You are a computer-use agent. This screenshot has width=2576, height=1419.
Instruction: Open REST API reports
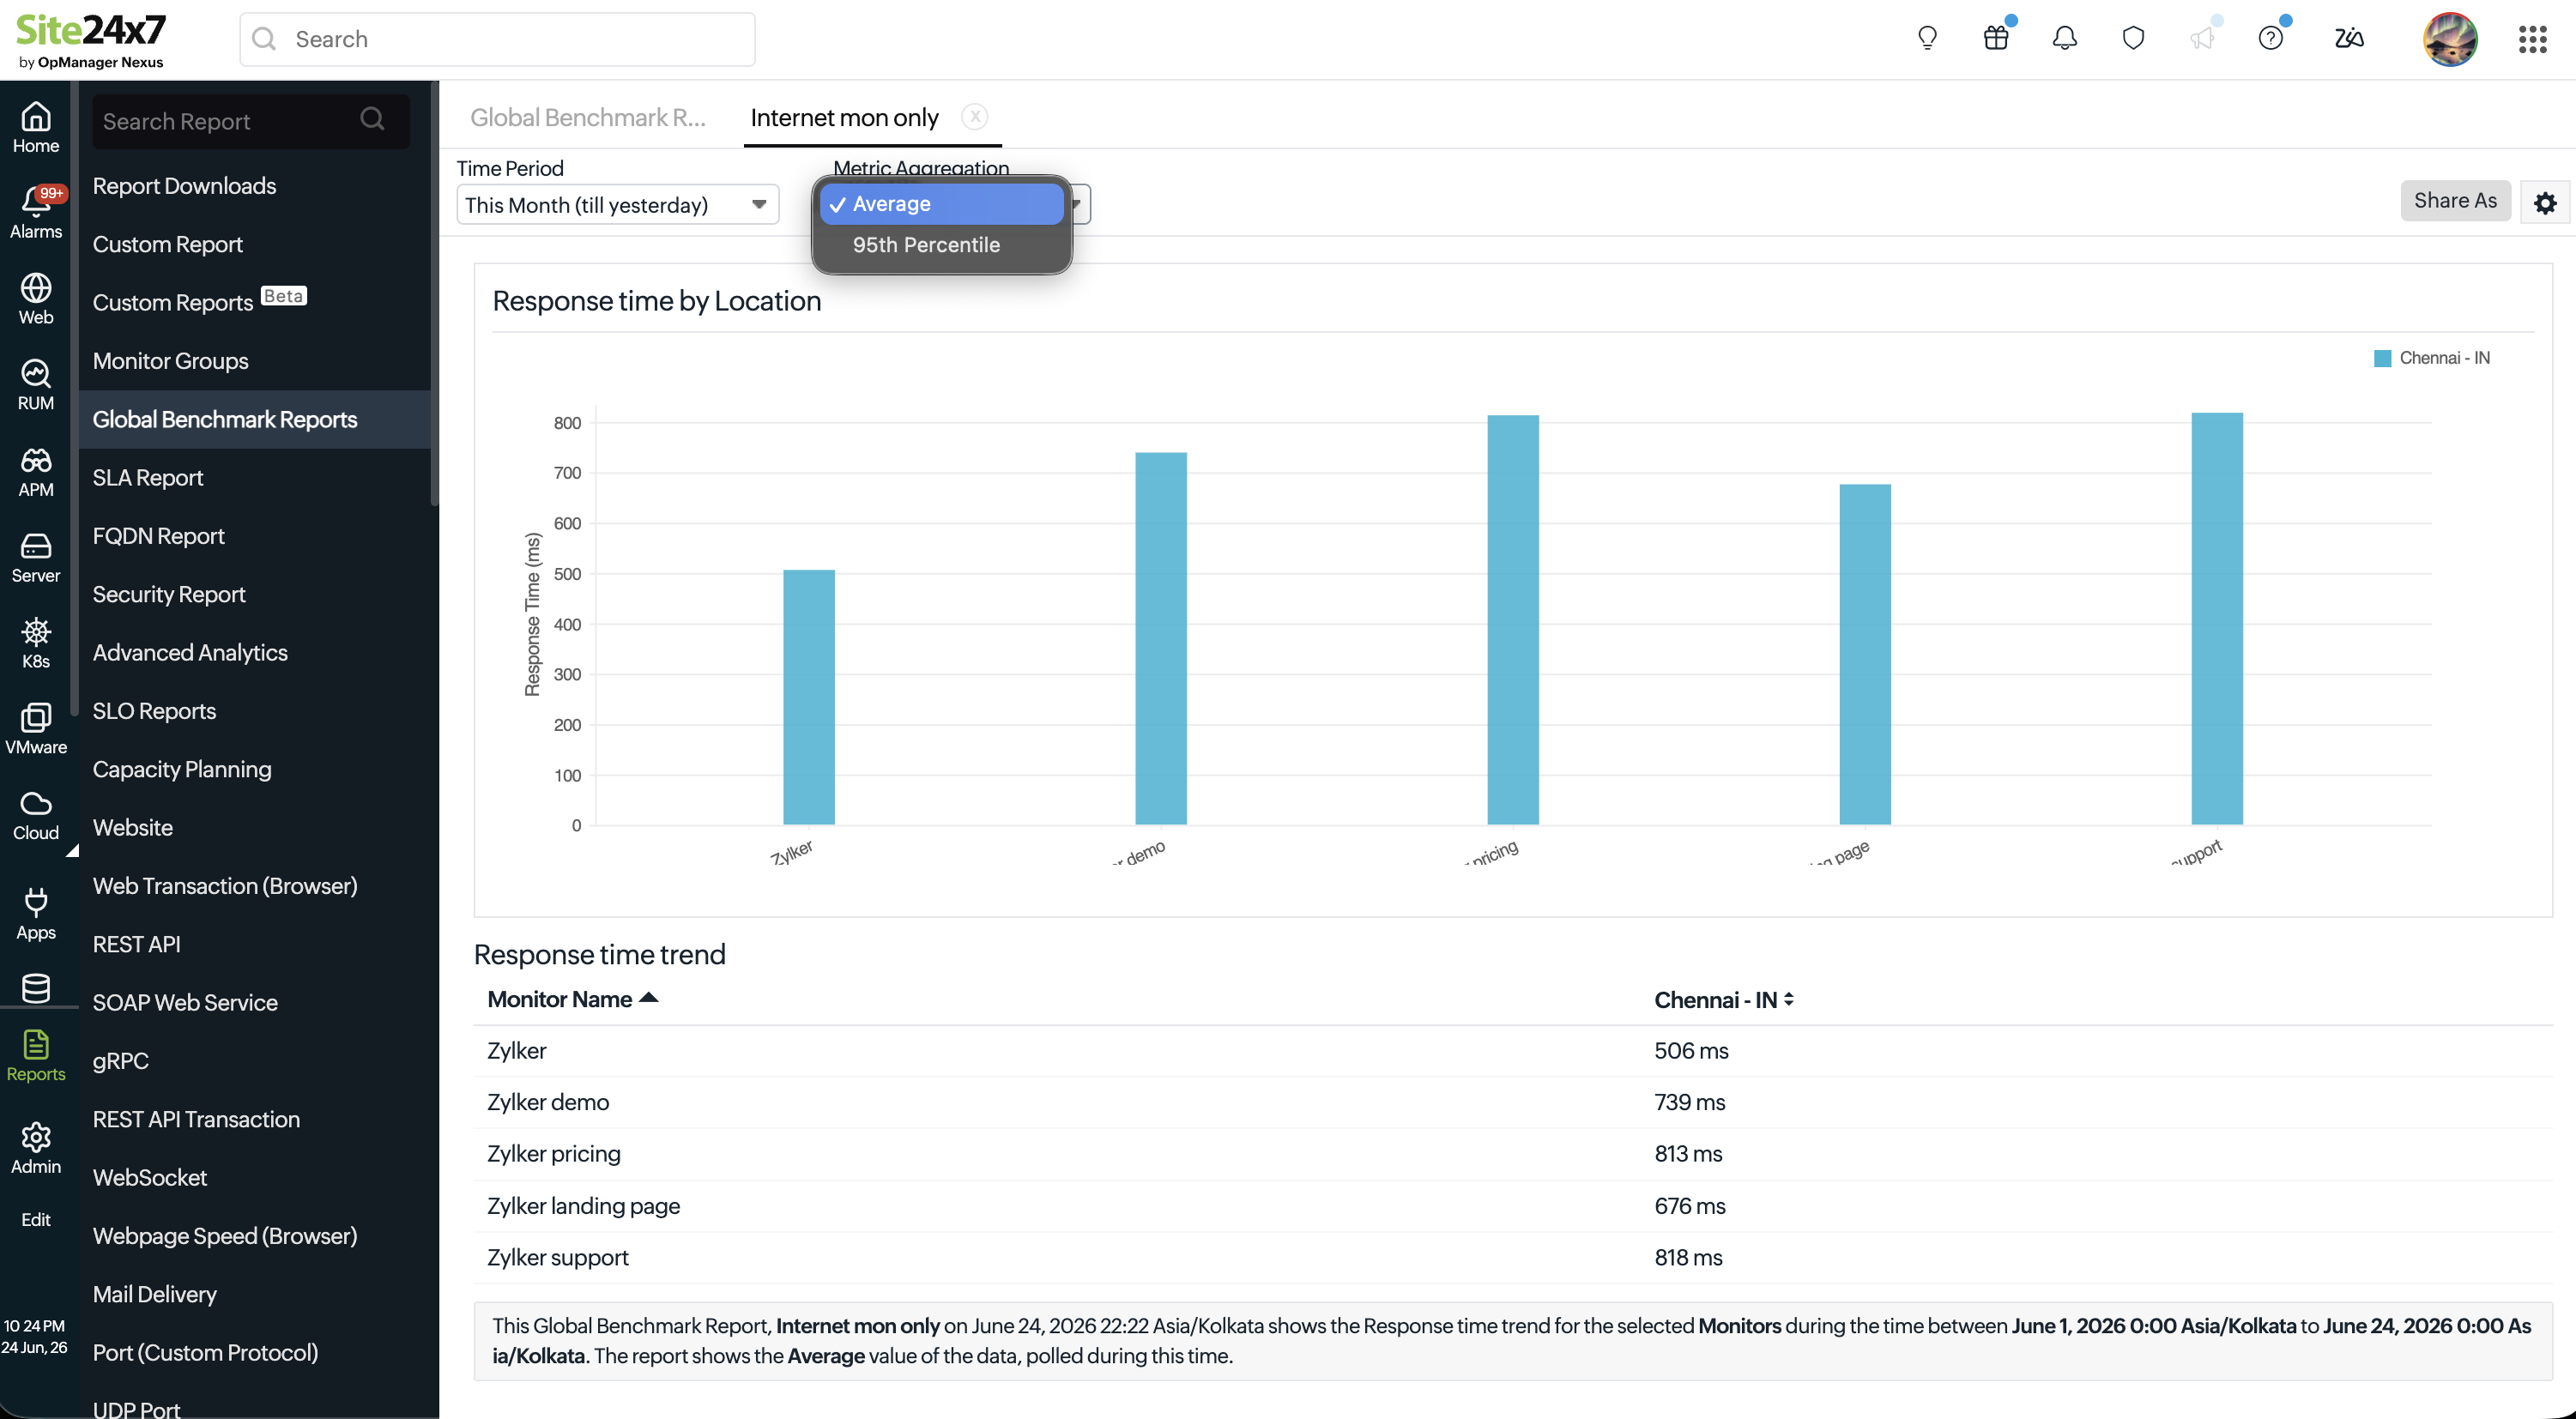136,944
